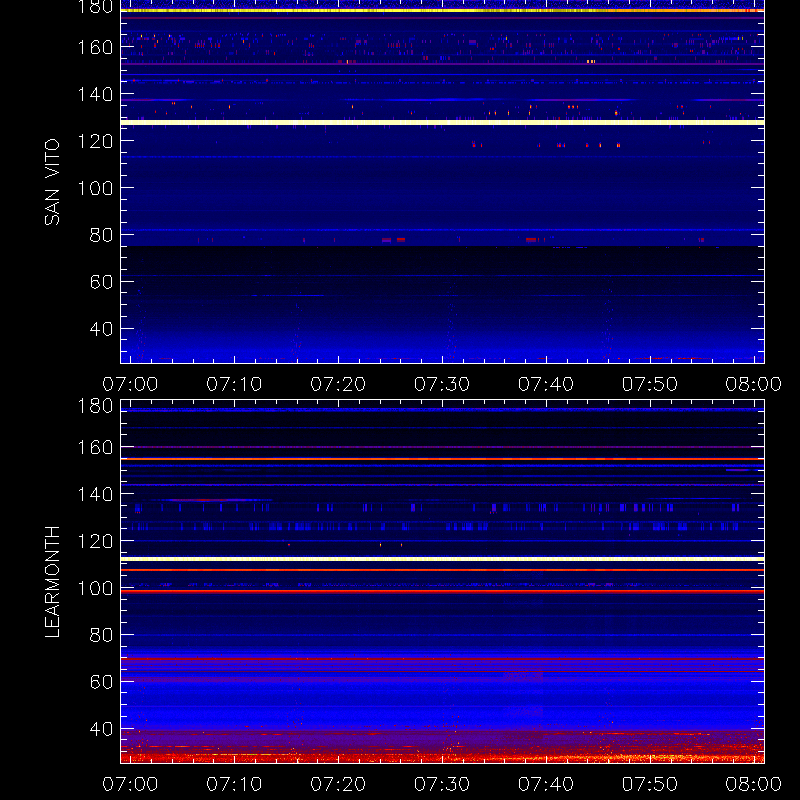This screenshot has width=800, height=800.
Task: Click the LEARMONTH vertical axis title
Action: coord(52,582)
